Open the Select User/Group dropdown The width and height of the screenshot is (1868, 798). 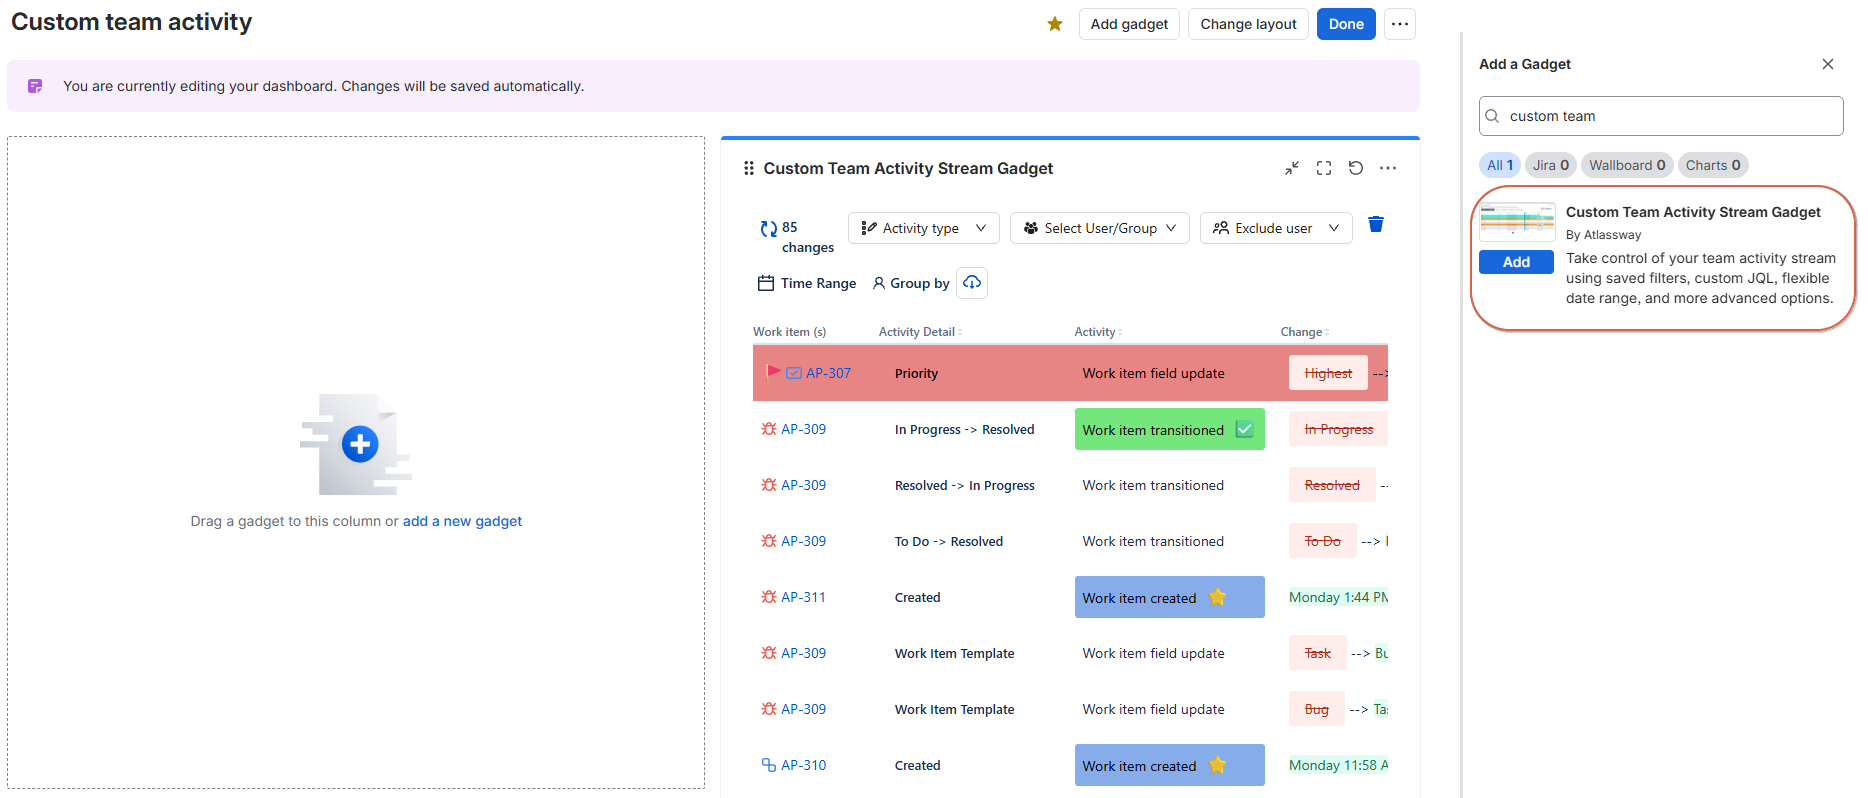1100,228
